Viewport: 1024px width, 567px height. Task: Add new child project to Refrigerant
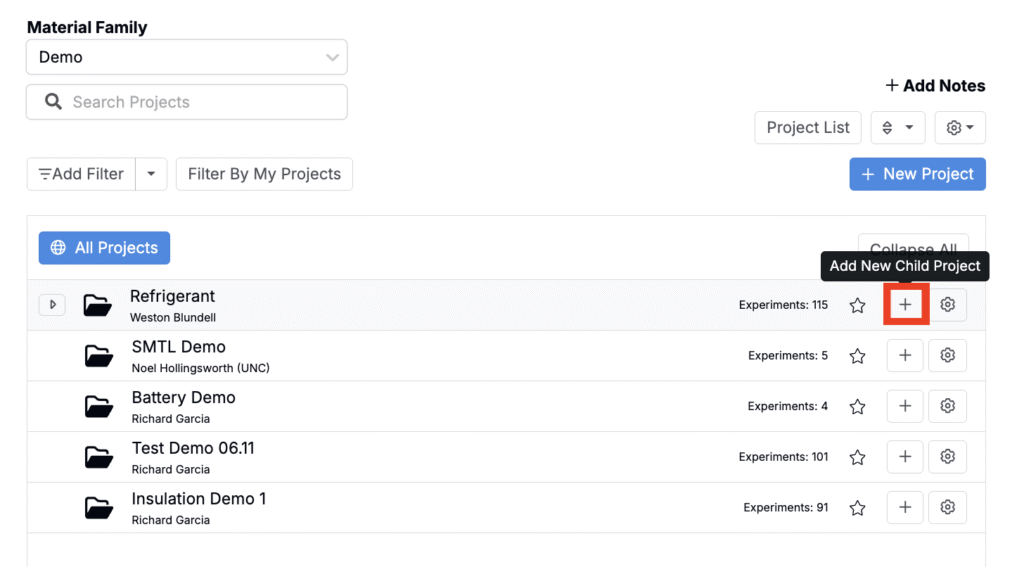click(x=905, y=304)
